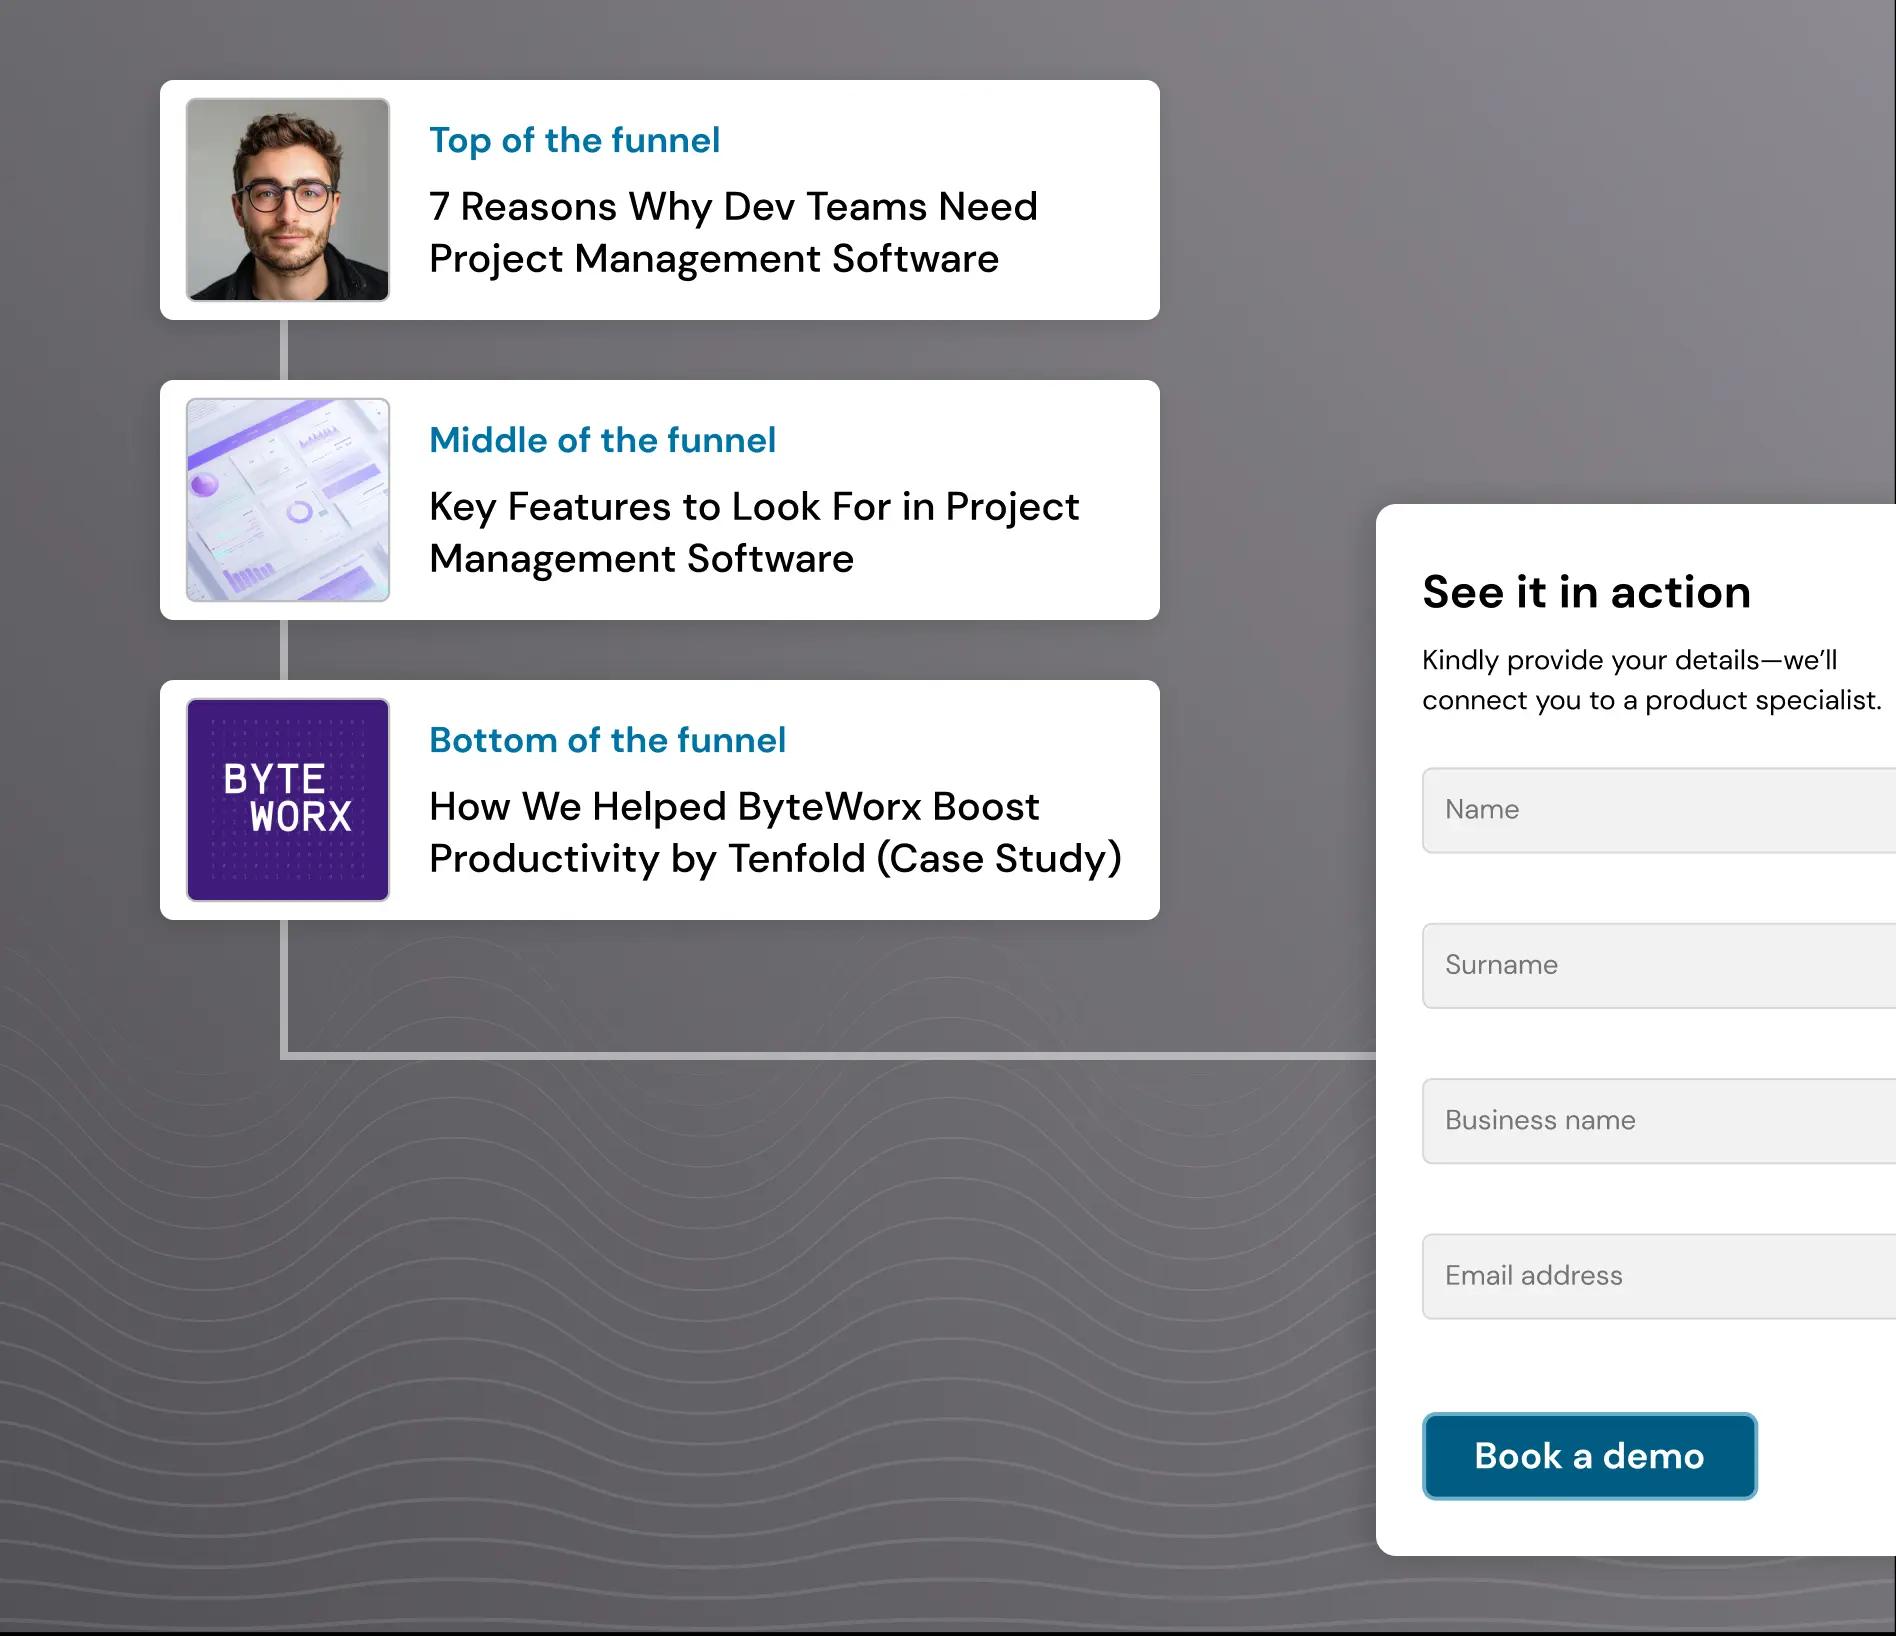Click 'Book a demo' button
1896x1636 pixels.
1589,1457
